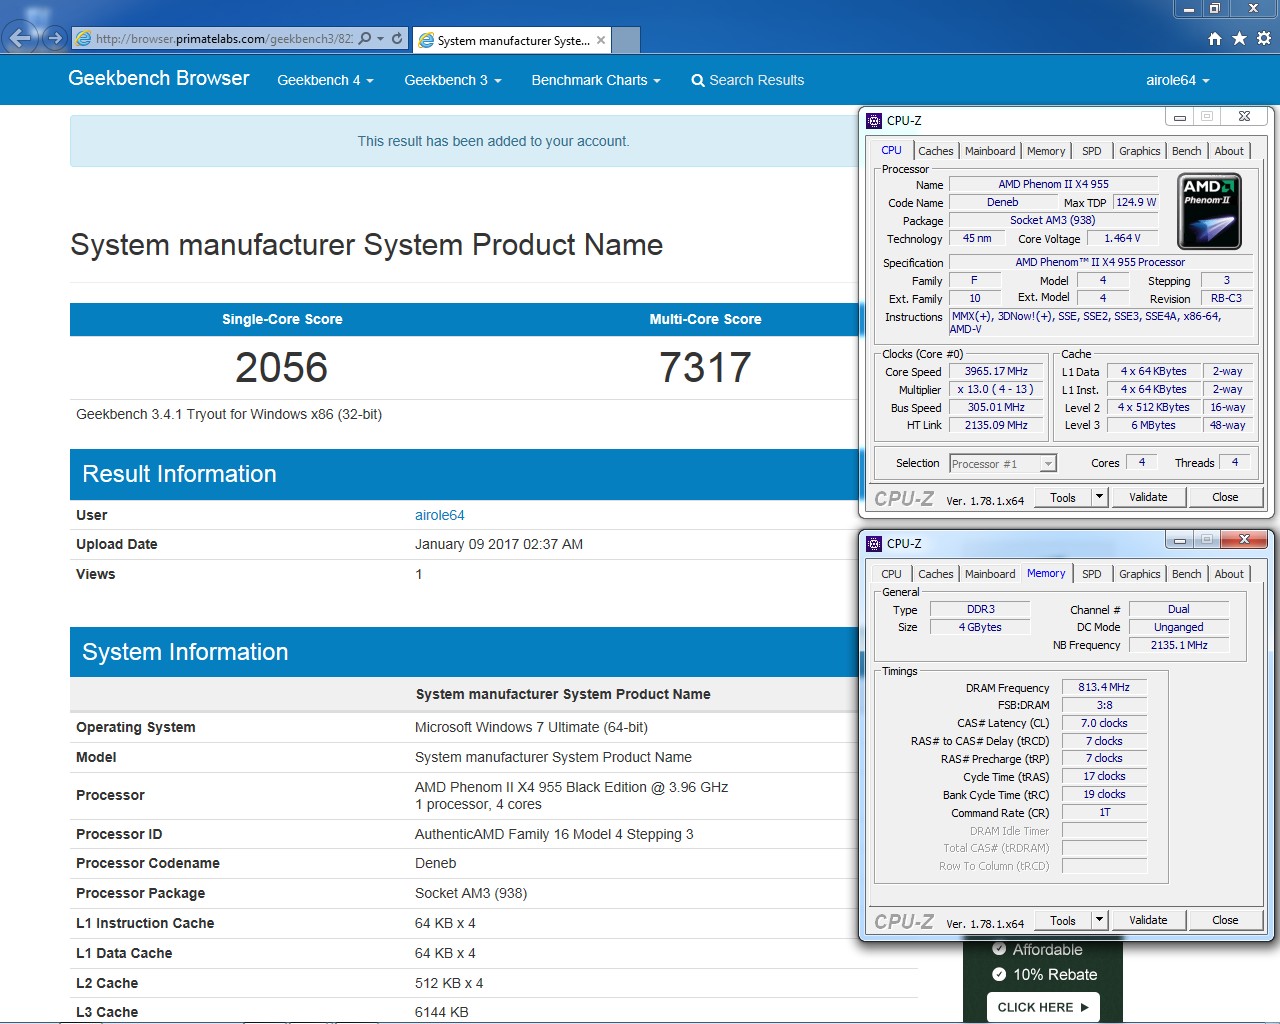This screenshot has width=1280, height=1024.
Task: Open the Processor #1 selection combo box
Action: click(x=1003, y=463)
